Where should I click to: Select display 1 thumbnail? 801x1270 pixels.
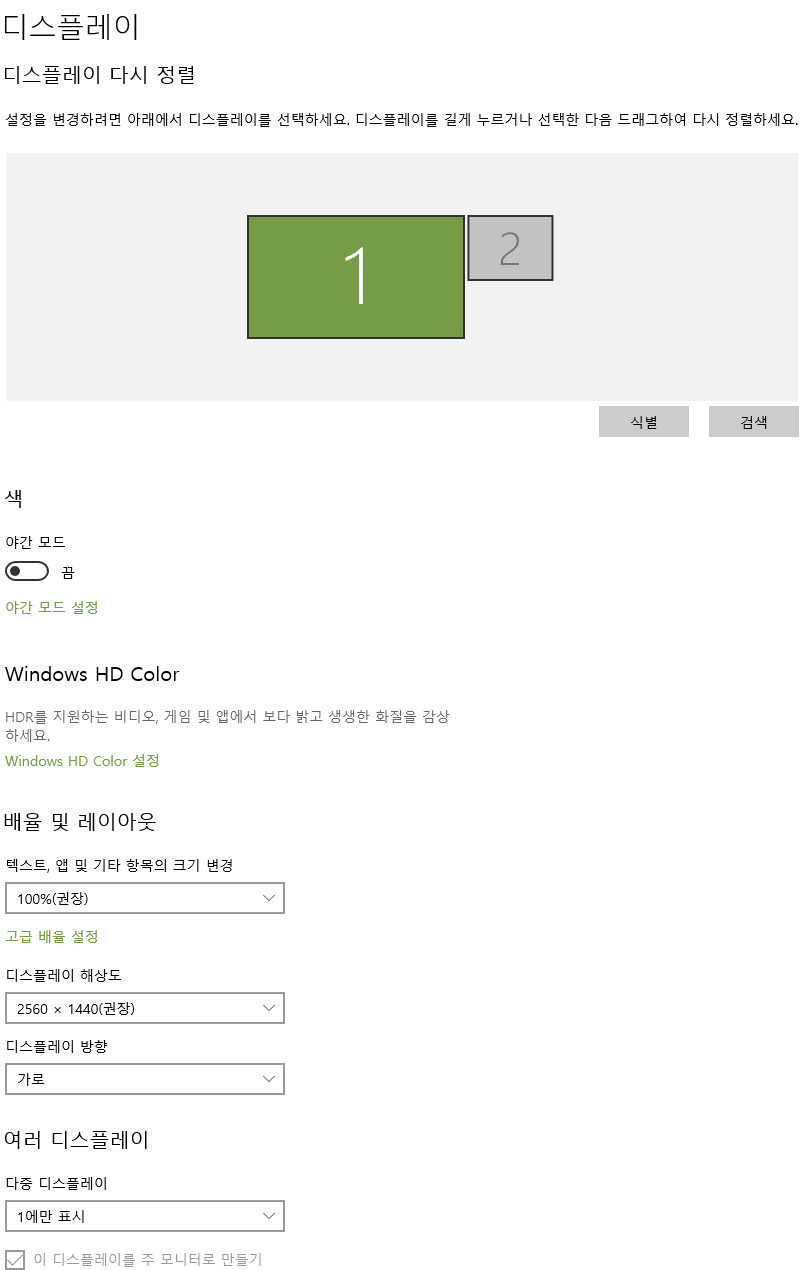(x=355, y=275)
